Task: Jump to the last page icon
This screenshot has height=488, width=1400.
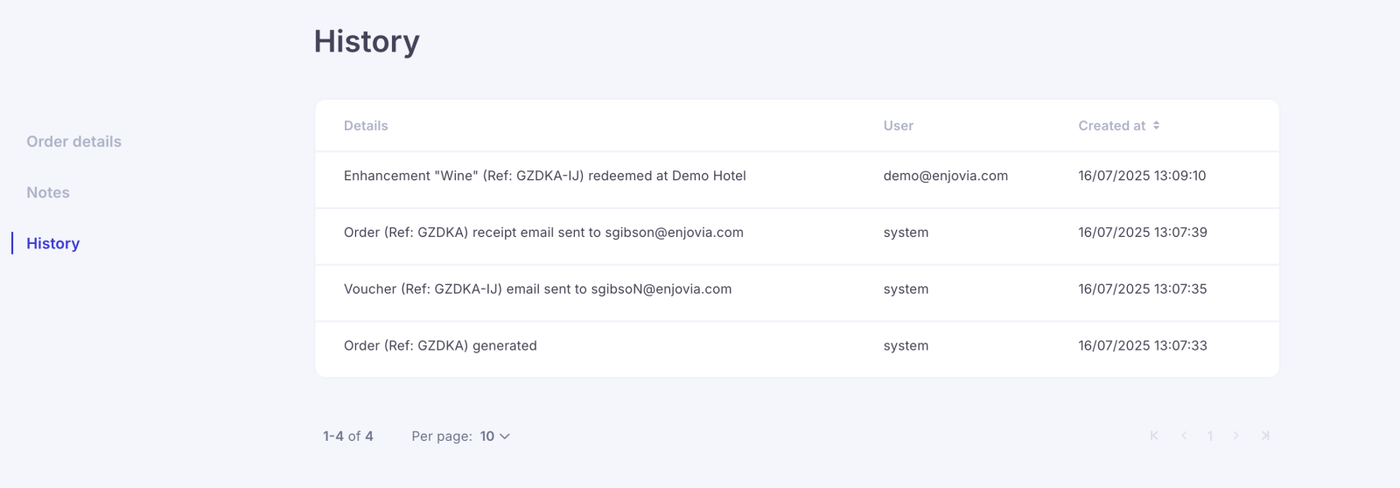Action: click(1266, 436)
